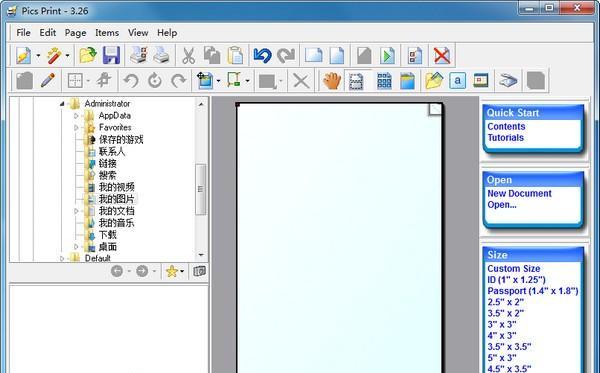Click the pencil edit icon
600x373 pixels.
48,81
